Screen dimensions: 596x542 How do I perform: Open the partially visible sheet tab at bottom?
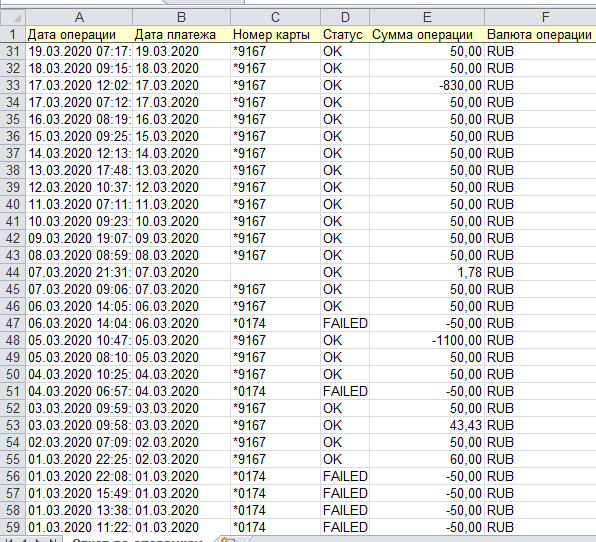pyautogui.click(x=137, y=540)
